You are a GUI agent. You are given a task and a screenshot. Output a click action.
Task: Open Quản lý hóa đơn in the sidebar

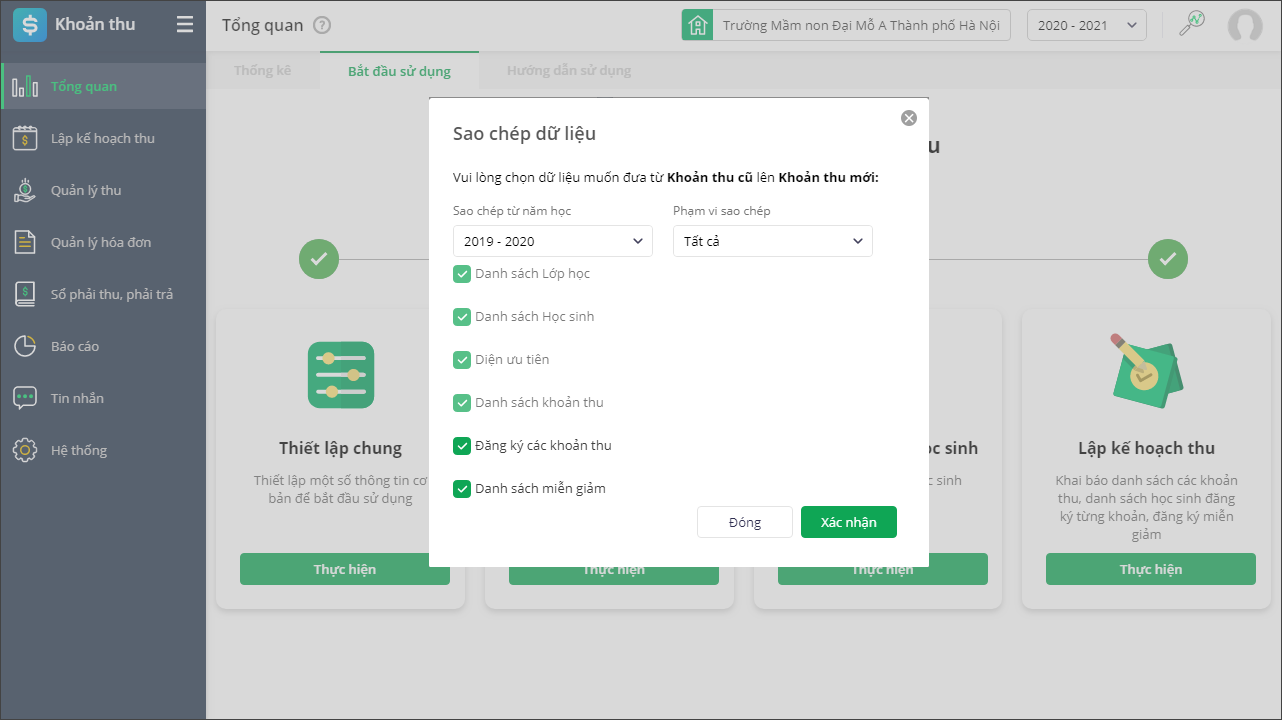click(x=101, y=242)
